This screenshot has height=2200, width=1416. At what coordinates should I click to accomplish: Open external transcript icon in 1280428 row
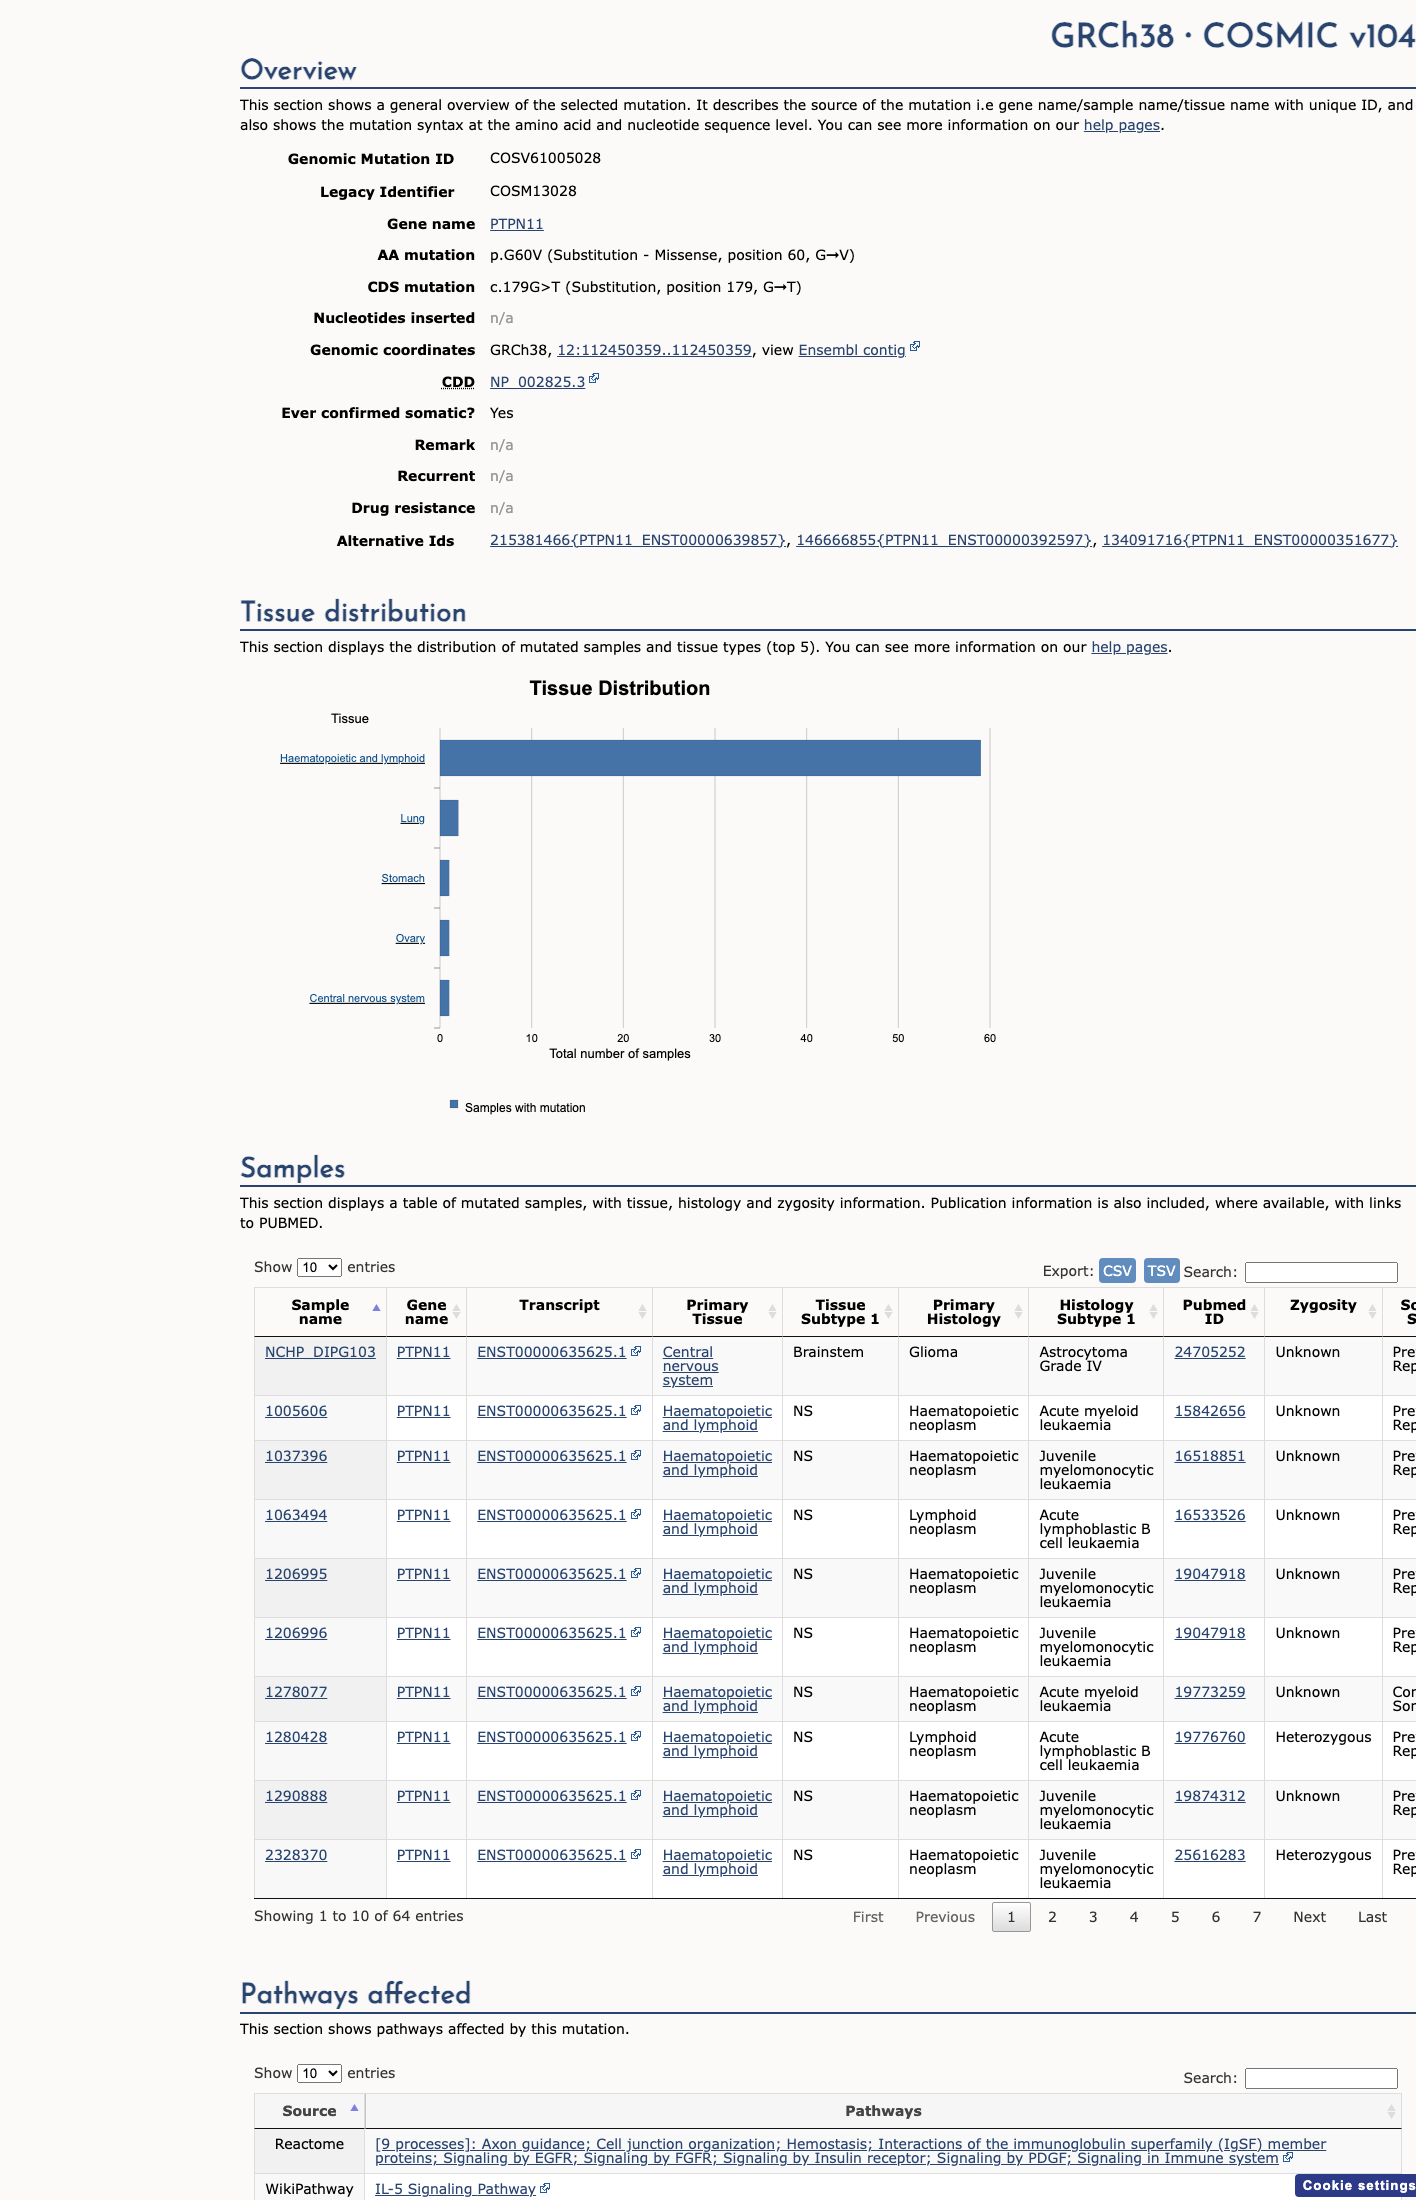coord(636,1736)
